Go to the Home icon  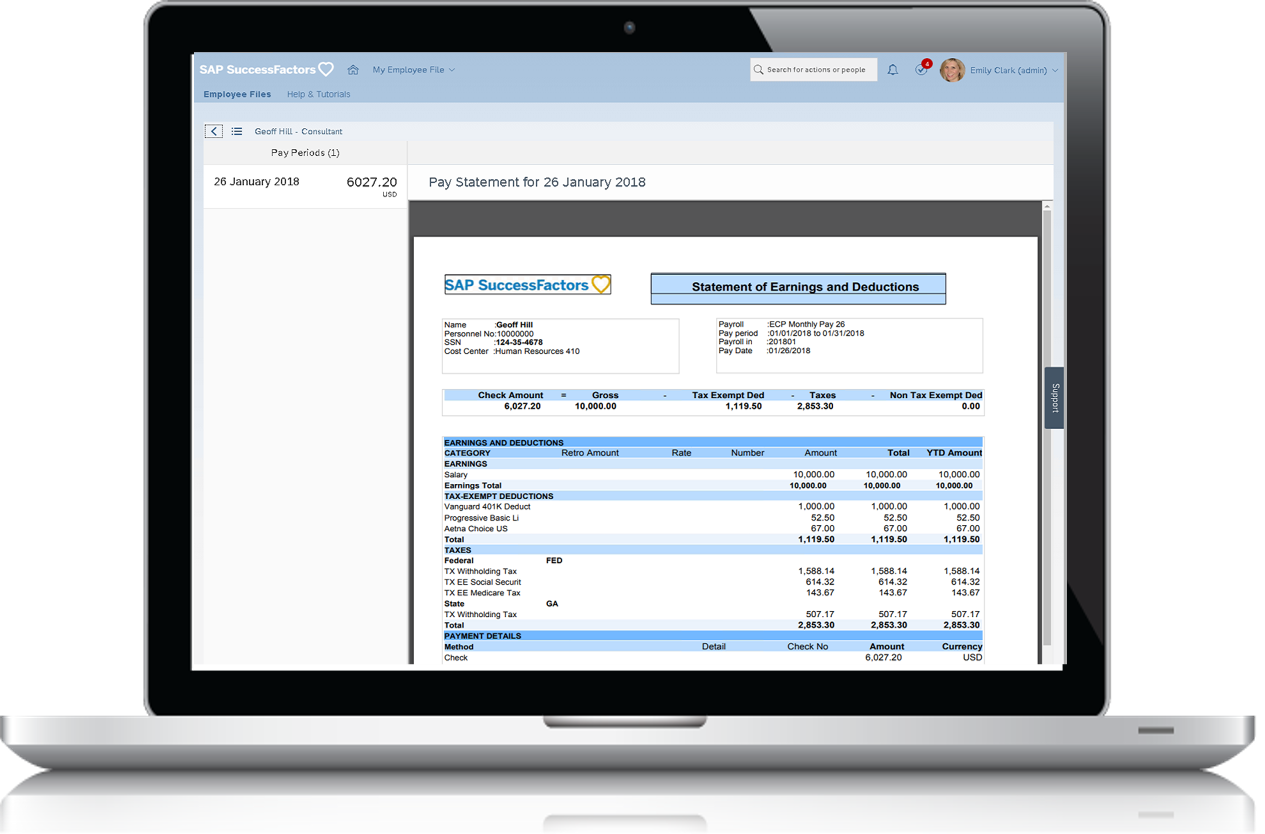pyautogui.click(x=353, y=70)
